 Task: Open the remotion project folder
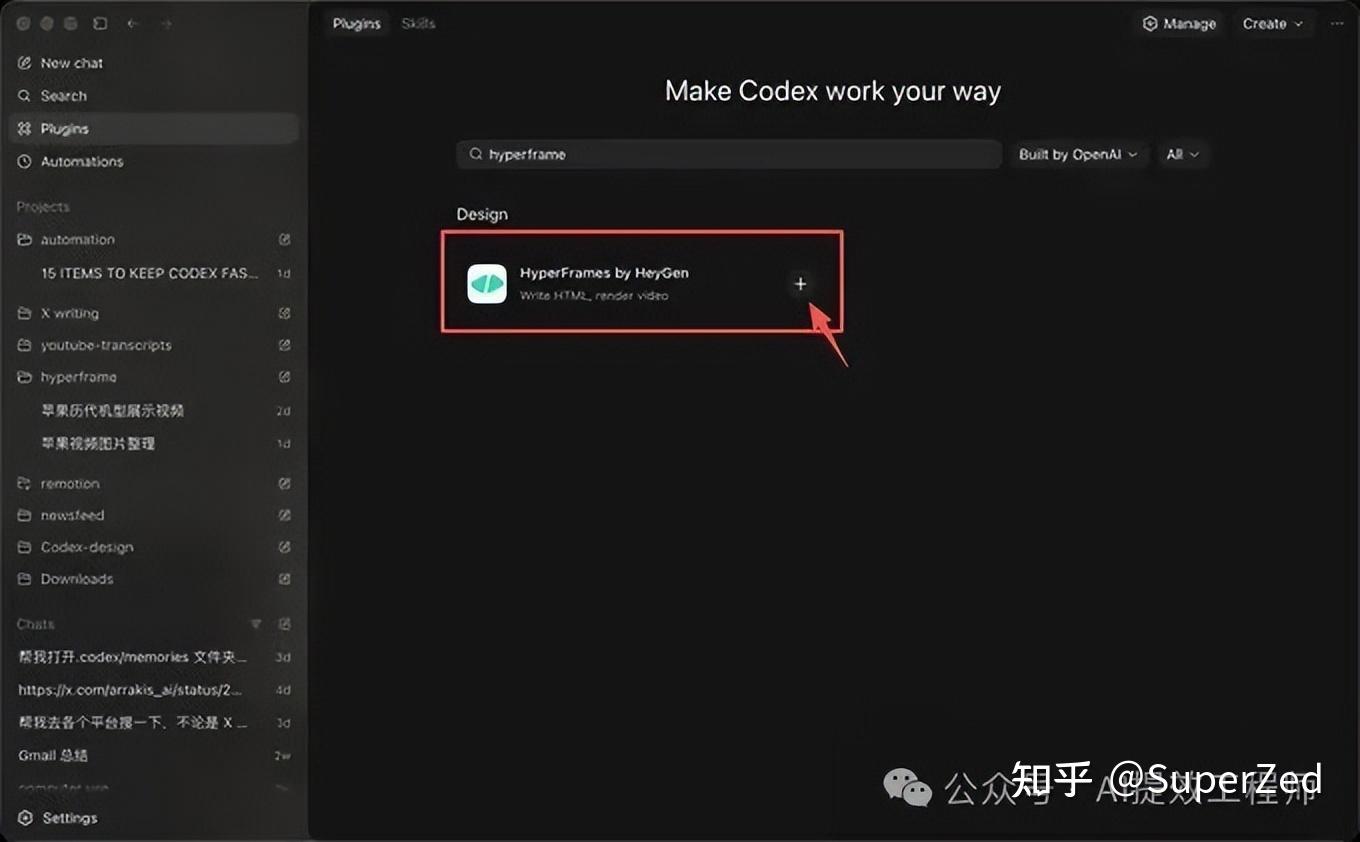pyautogui.click(x=59, y=484)
